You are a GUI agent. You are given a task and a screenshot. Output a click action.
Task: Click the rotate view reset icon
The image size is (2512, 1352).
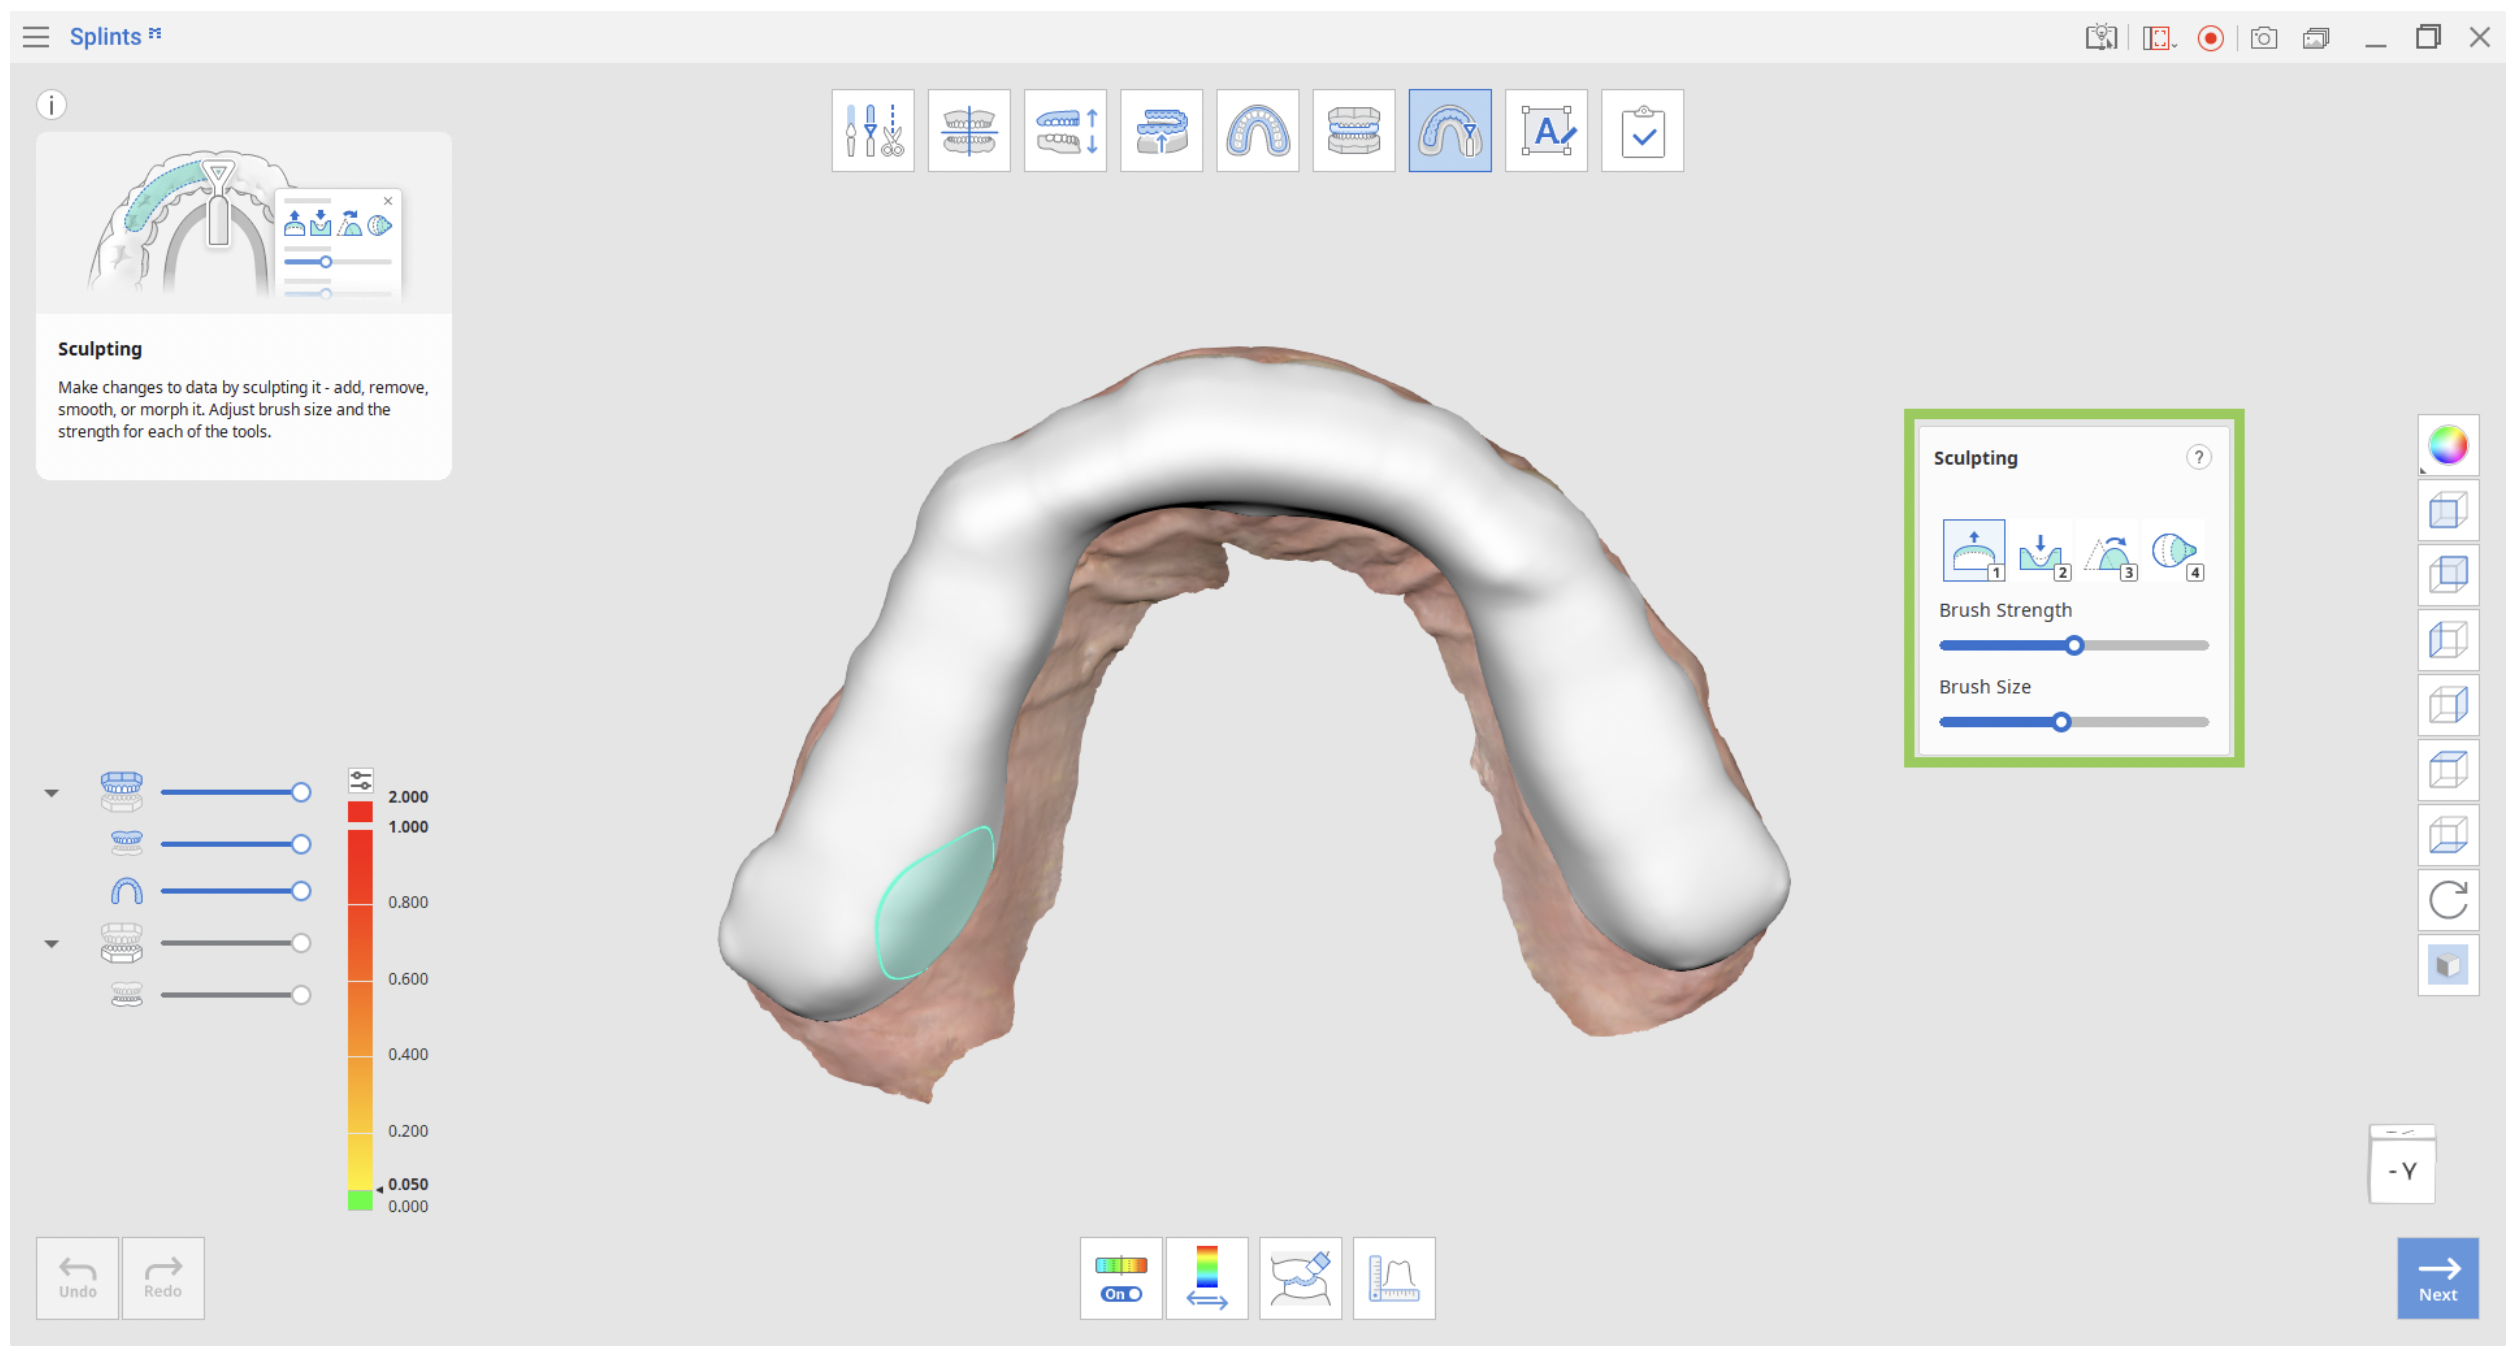(x=2447, y=900)
